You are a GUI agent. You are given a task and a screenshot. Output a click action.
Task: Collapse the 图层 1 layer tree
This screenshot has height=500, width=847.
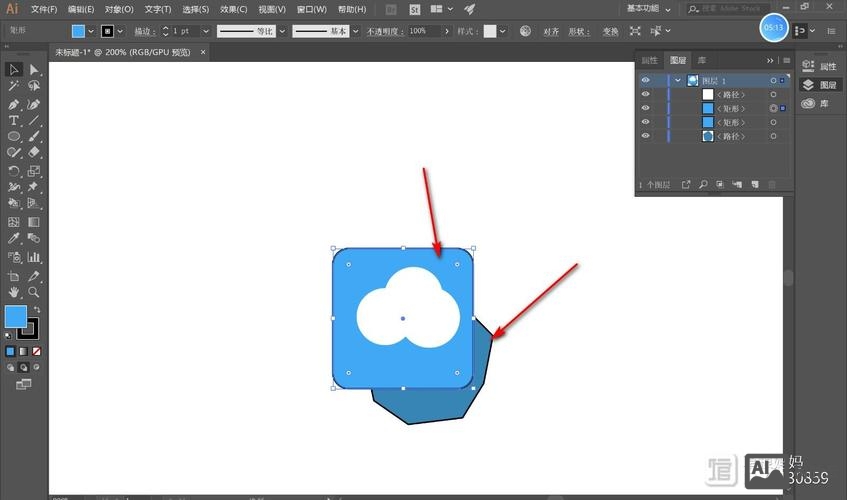[678, 80]
